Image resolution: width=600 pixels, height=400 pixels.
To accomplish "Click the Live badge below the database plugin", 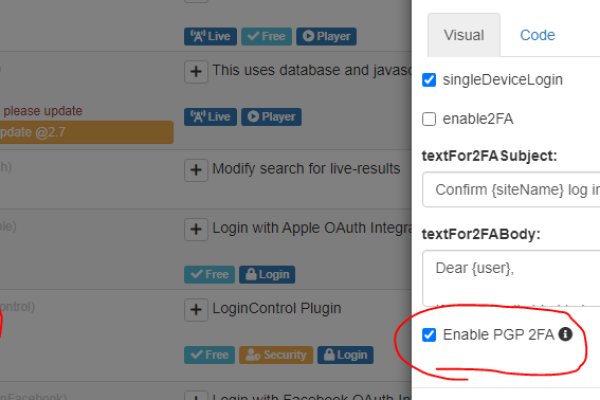I will tap(209, 116).
